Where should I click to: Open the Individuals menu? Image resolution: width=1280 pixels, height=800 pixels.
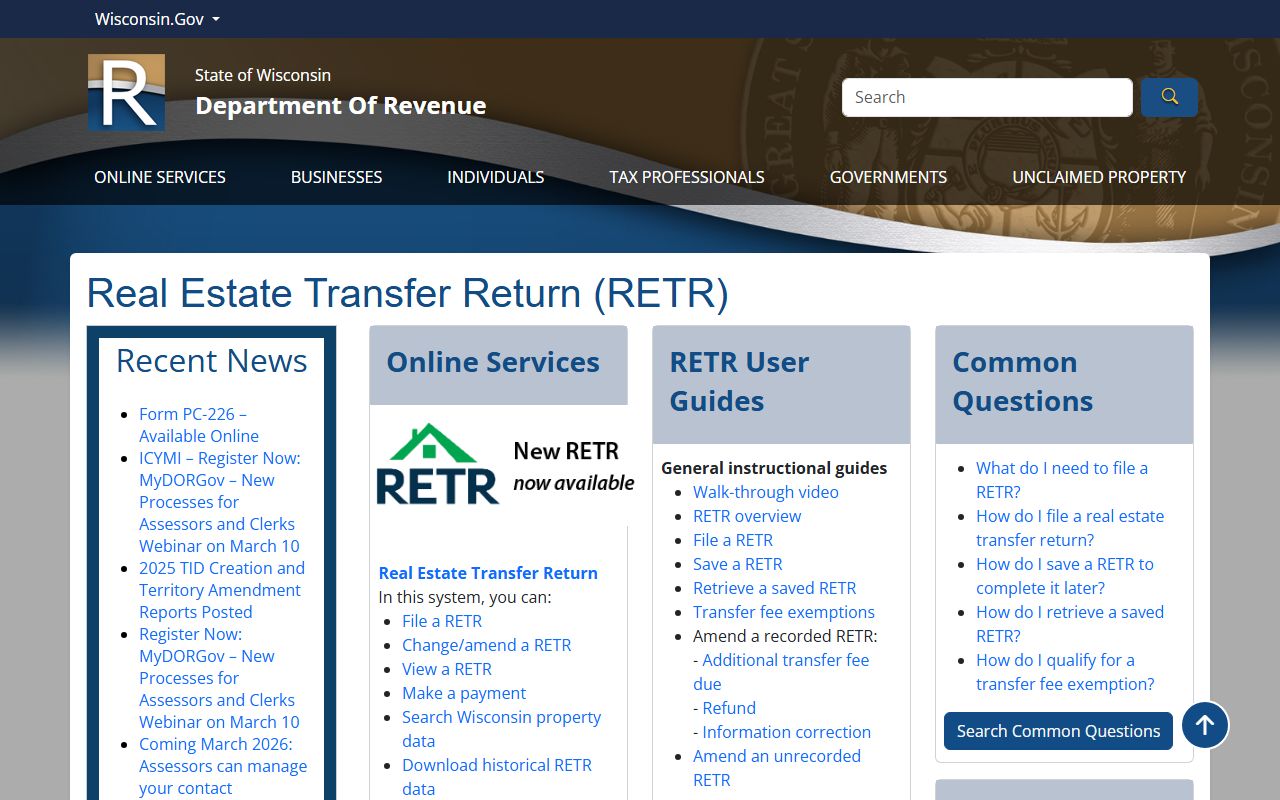click(x=496, y=177)
